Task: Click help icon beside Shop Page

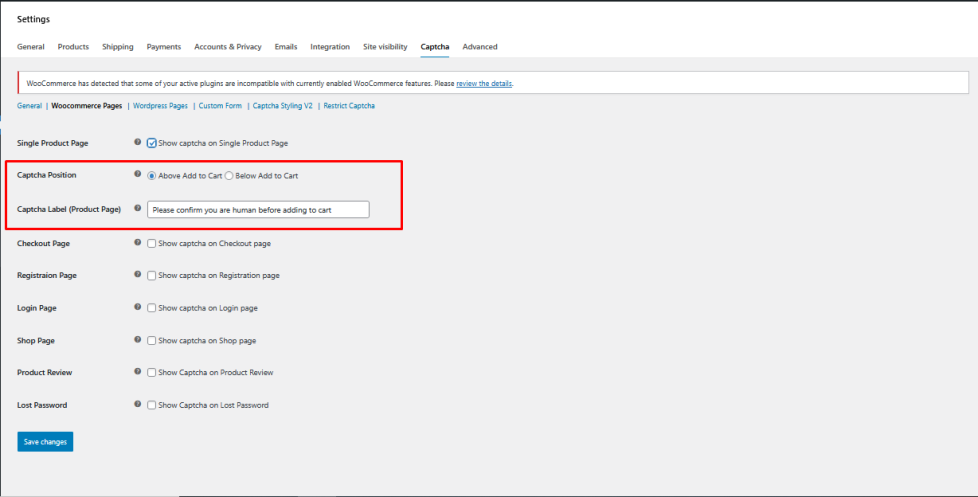Action: (138, 340)
